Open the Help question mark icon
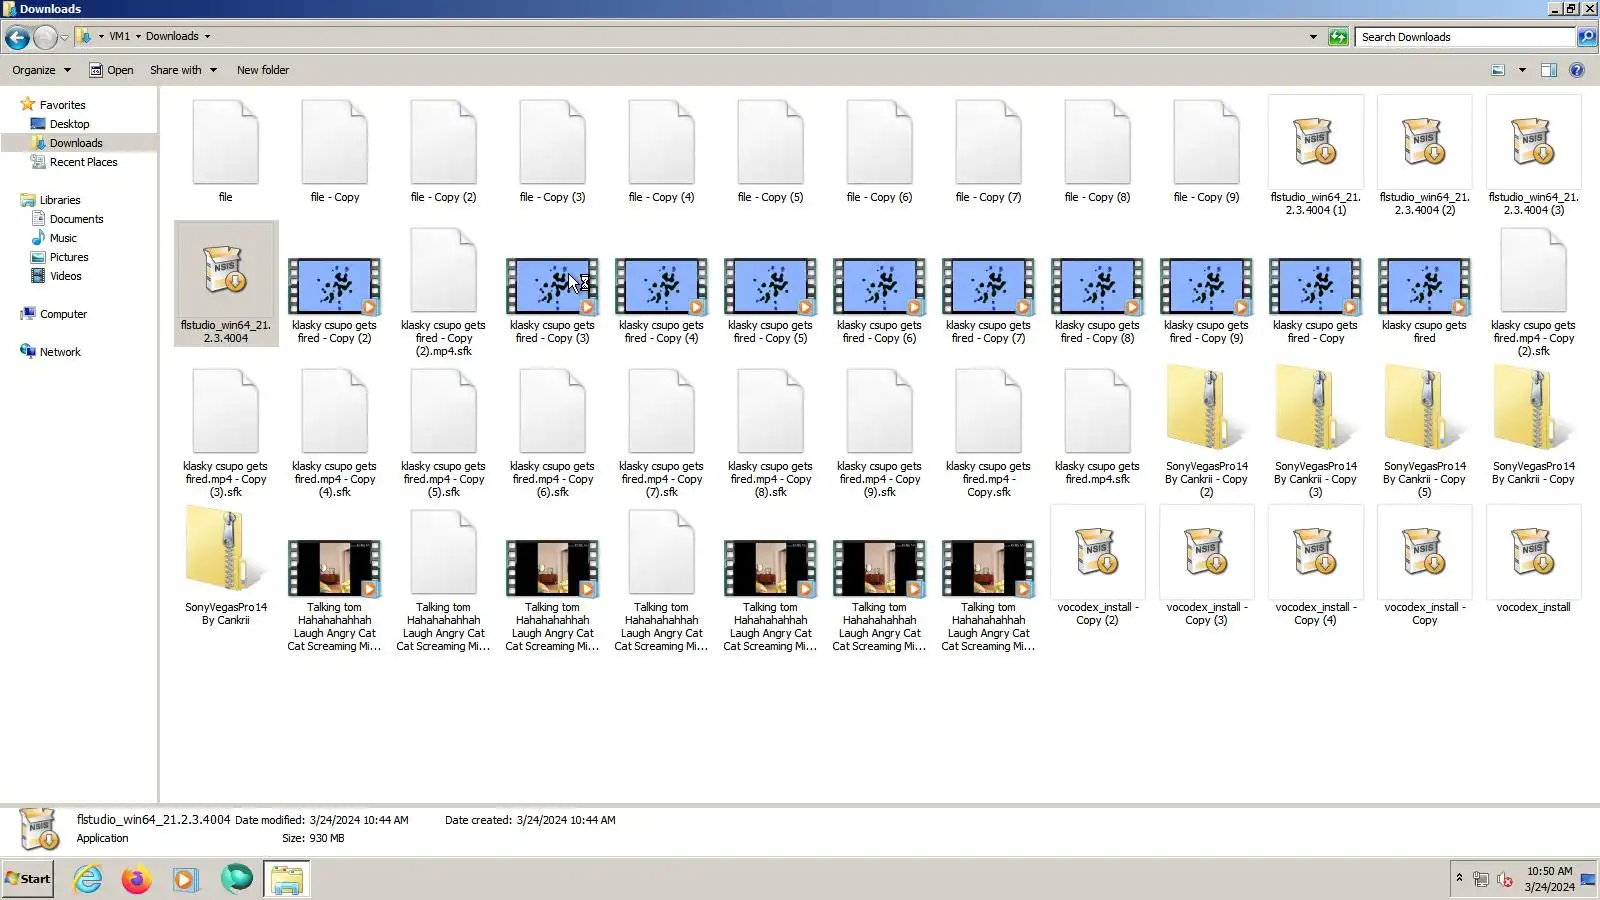Viewport: 1600px width, 900px height. tap(1577, 70)
